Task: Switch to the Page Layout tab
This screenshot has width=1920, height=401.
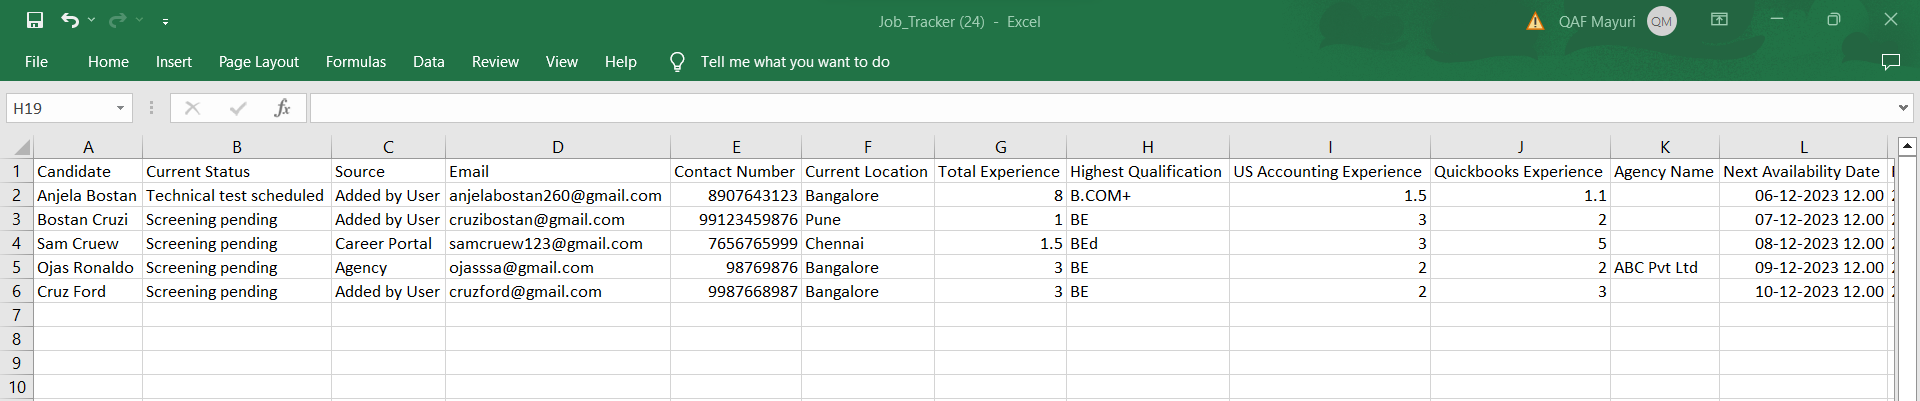Action: (258, 62)
